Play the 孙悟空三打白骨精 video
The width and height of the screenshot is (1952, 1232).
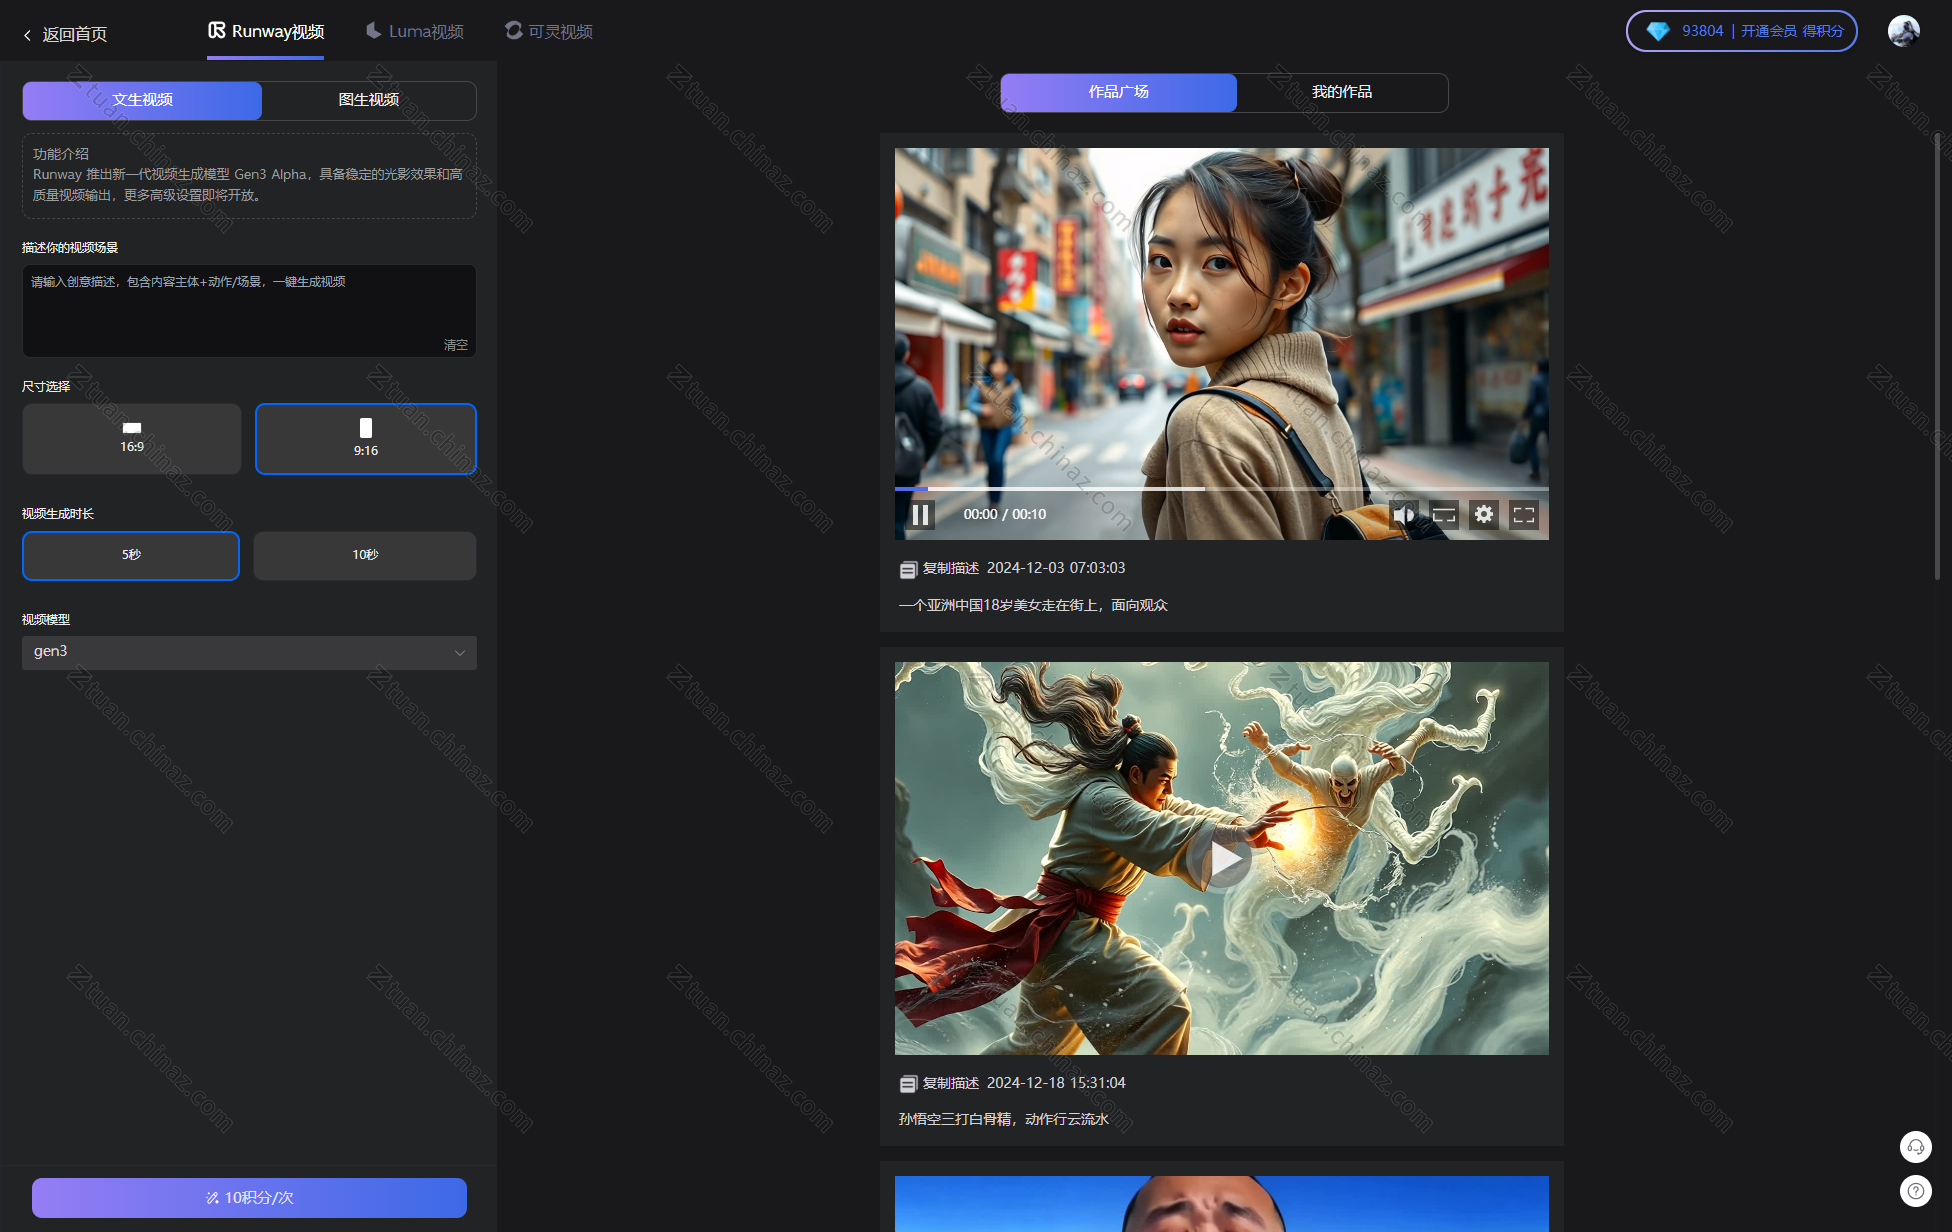pos(1221,858)
